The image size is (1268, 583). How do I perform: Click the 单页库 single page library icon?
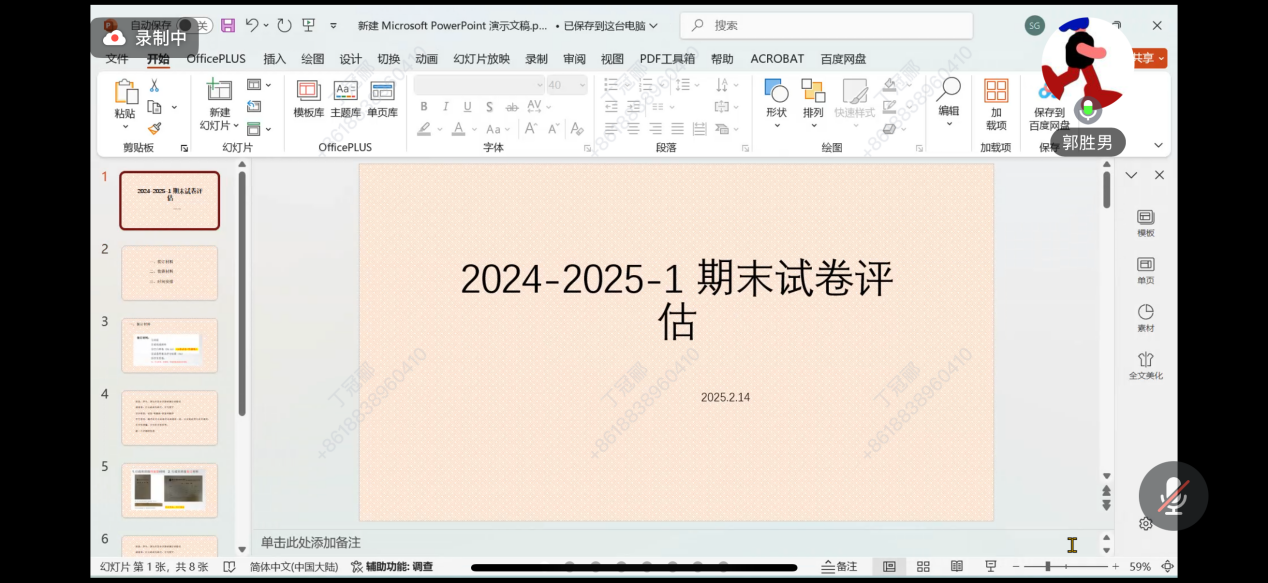[382, 99]
